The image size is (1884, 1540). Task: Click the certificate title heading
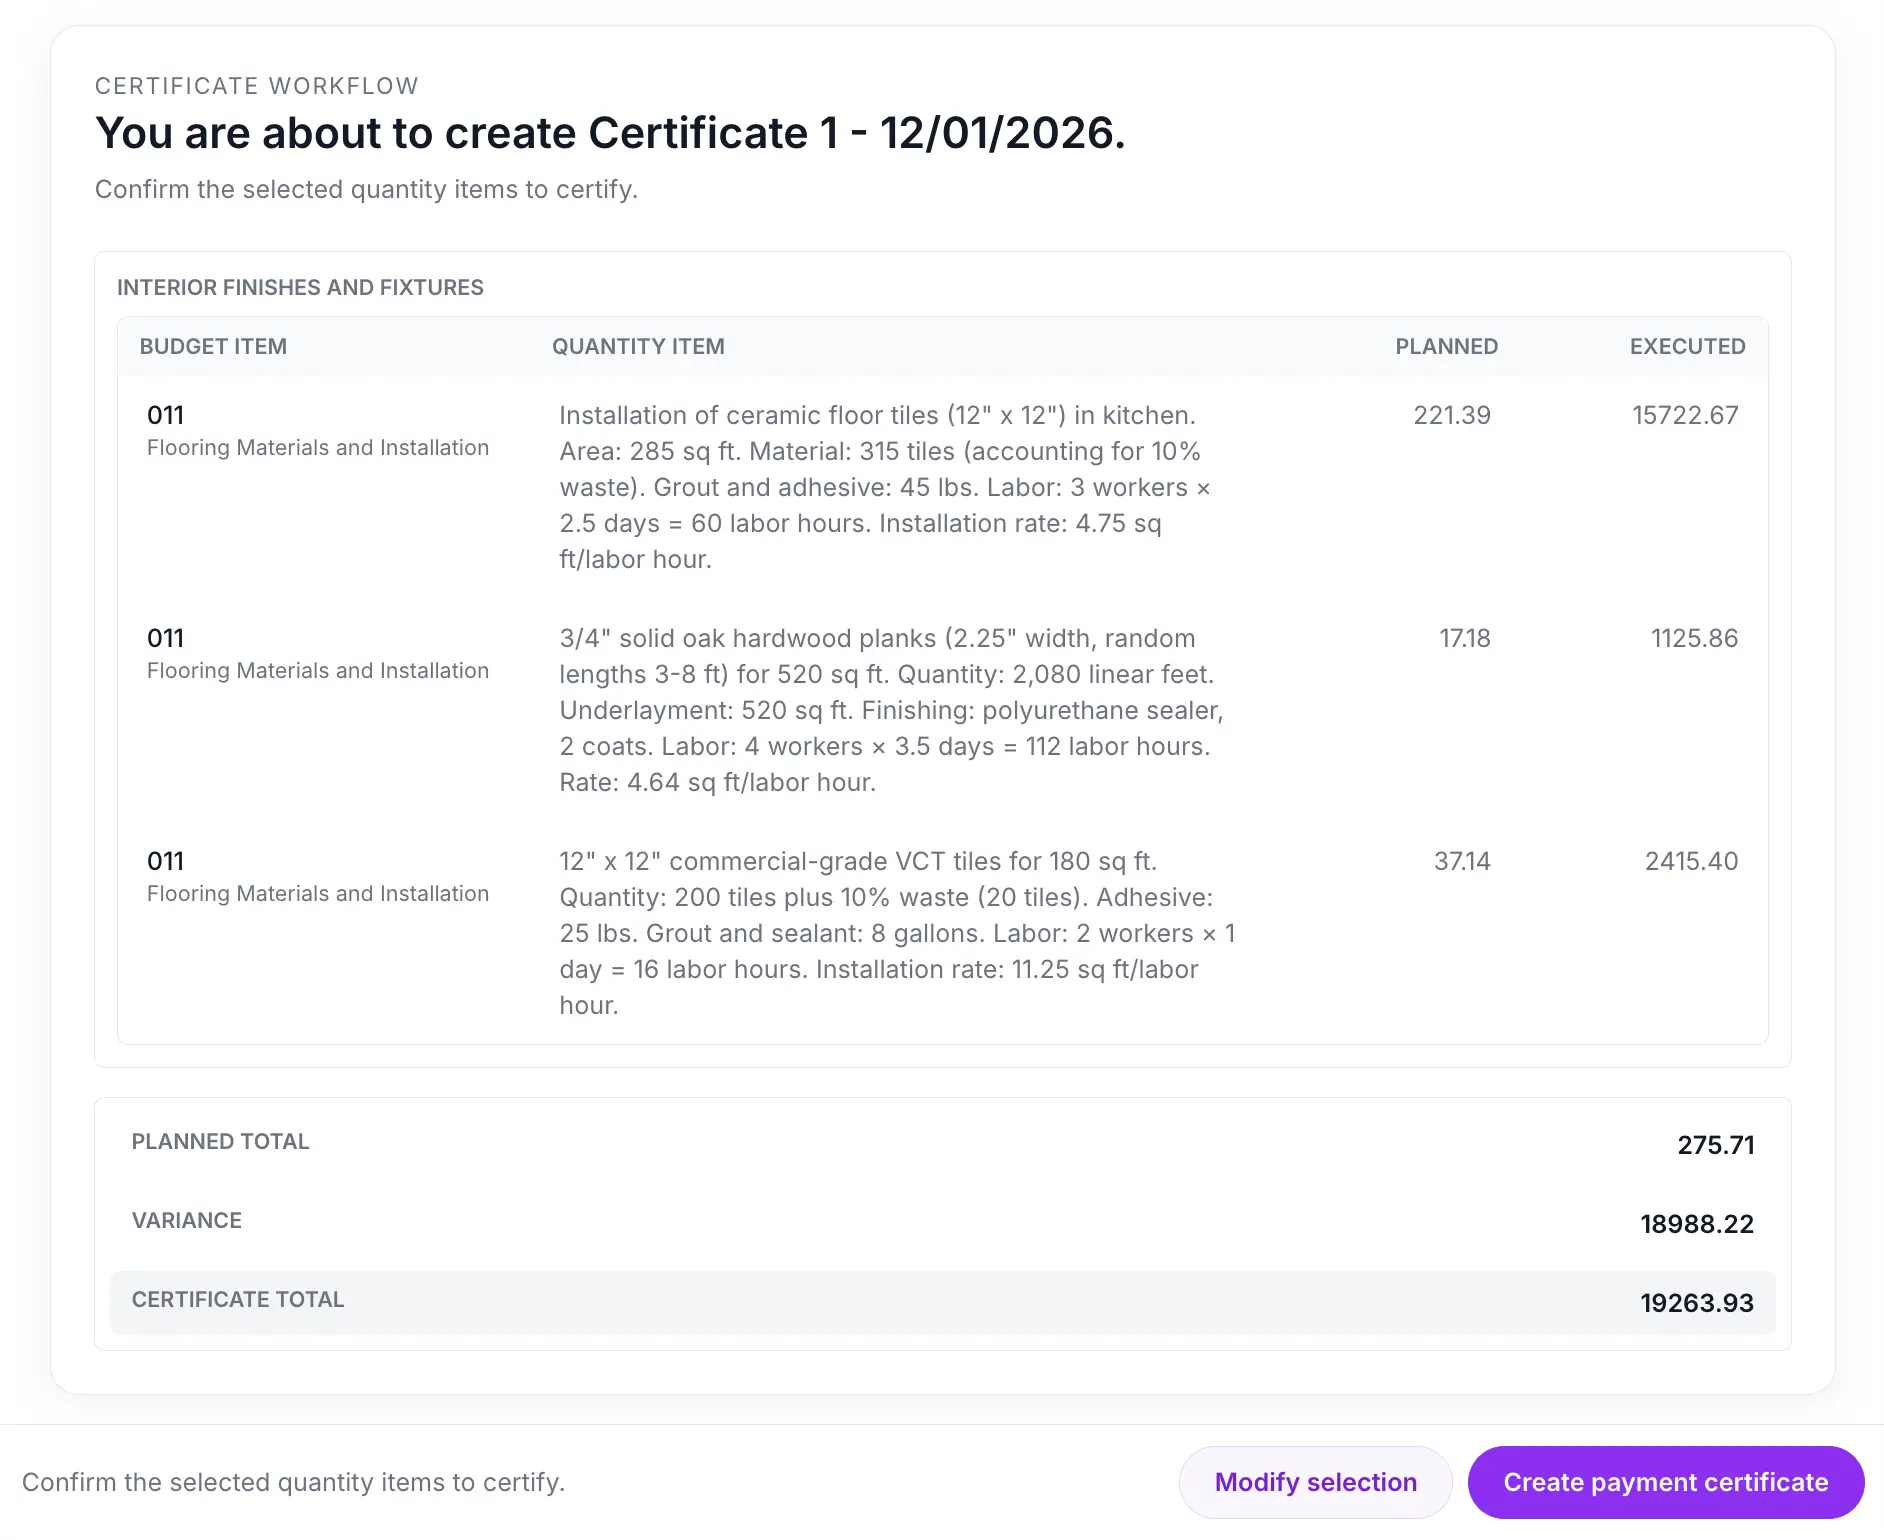click(610, 132)
